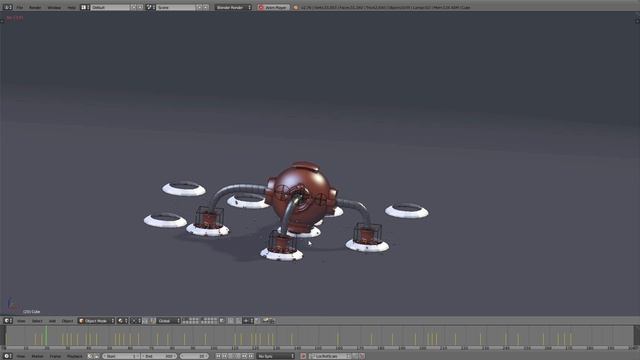This screenshot has width=640, height=360.
Task: Toggle the use preview range icon
Action: click(90, 356)
